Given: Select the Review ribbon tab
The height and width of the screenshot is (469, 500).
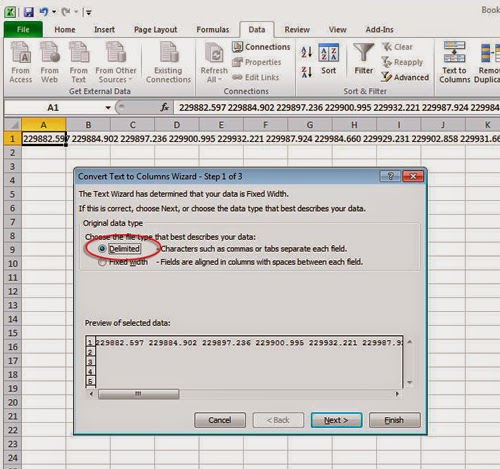Looking at the screenshot, I should tap(297, 30).
